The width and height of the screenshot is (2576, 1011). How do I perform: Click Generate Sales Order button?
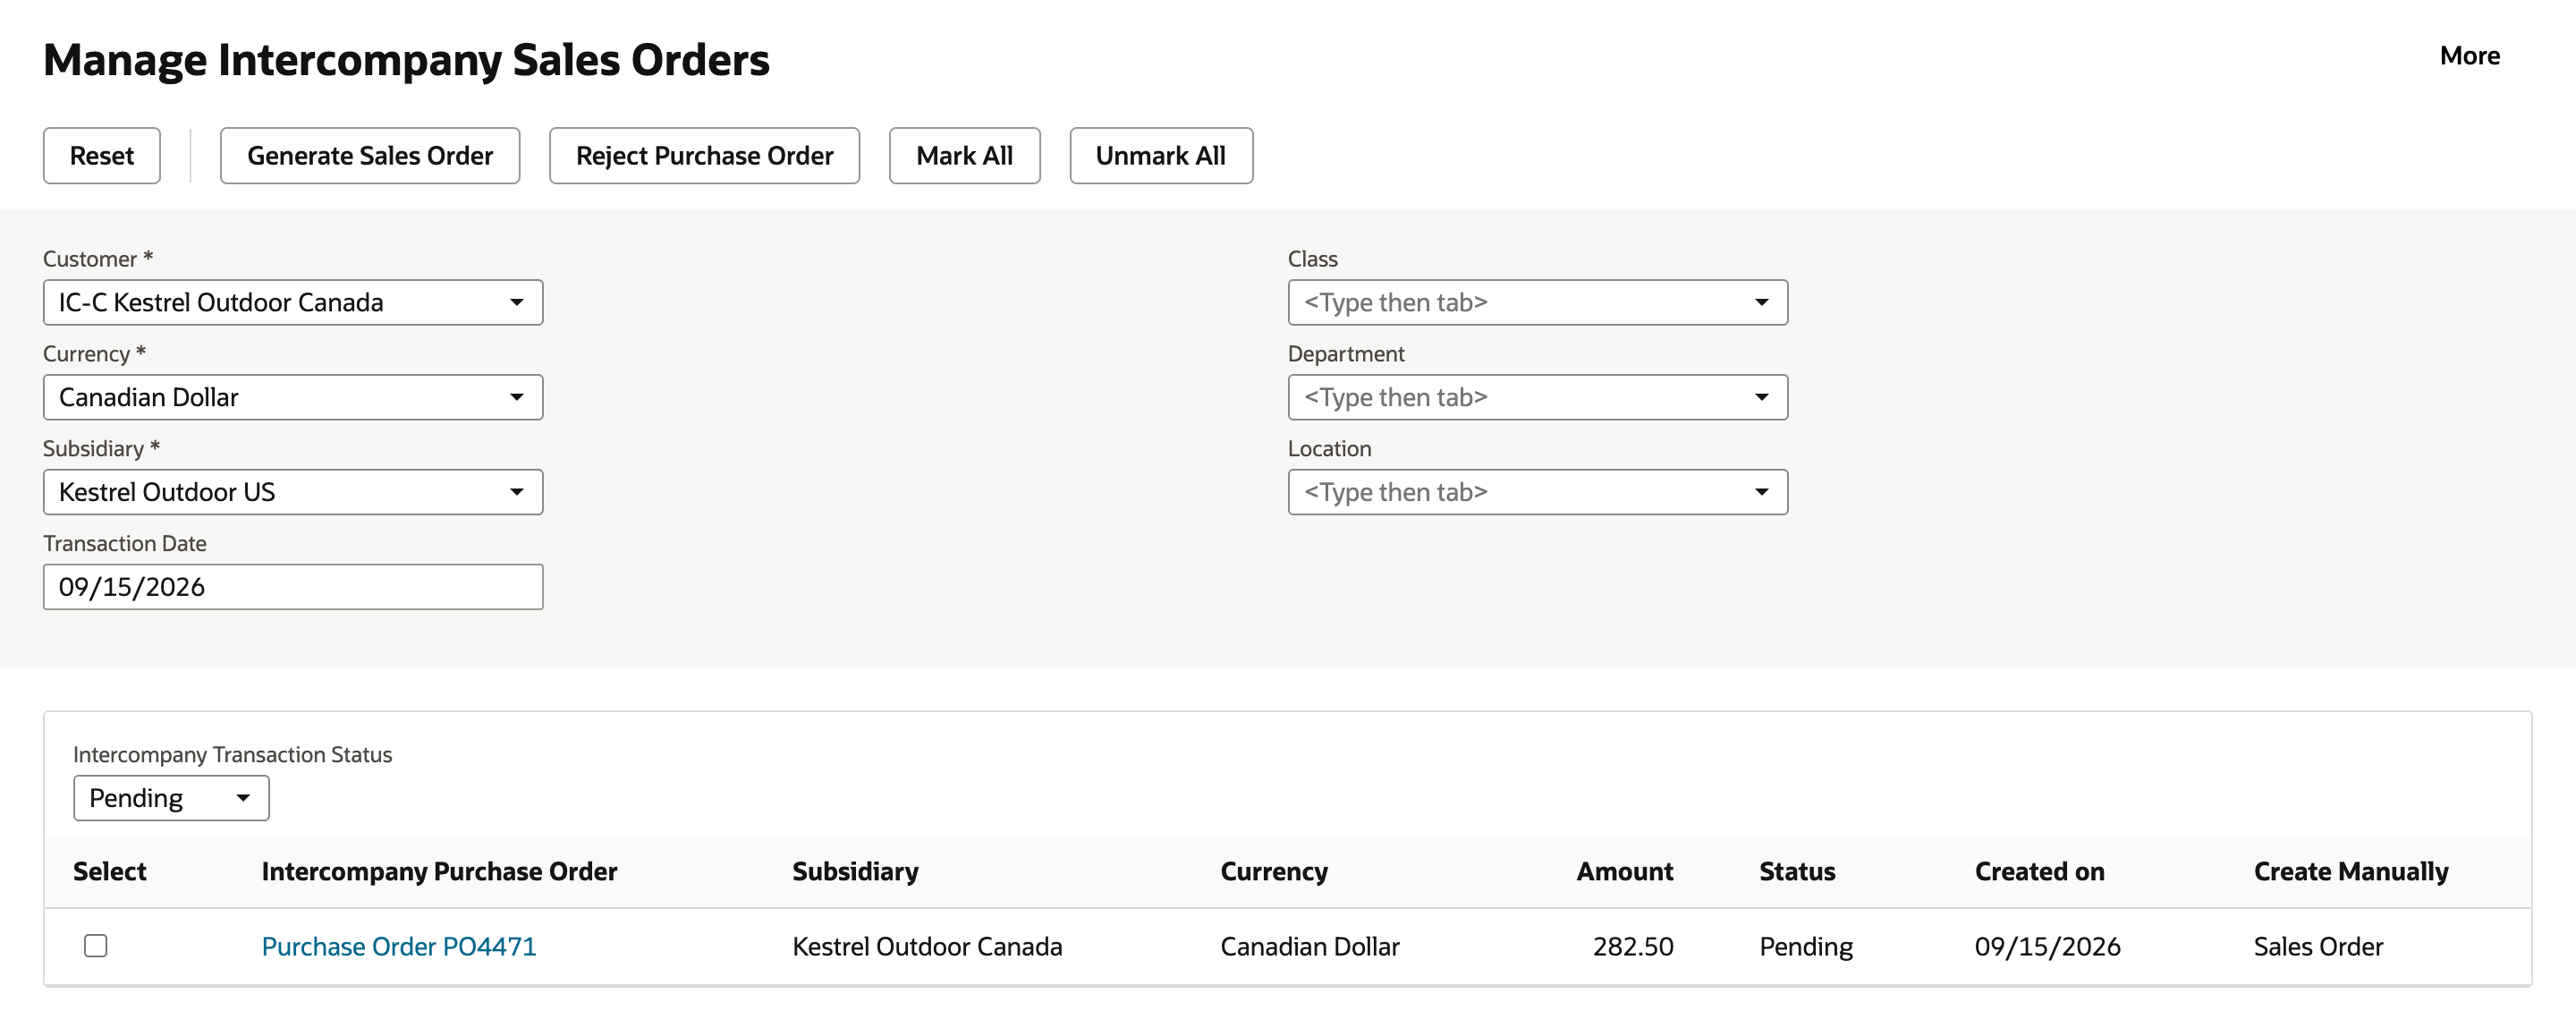tap(370, 155)
